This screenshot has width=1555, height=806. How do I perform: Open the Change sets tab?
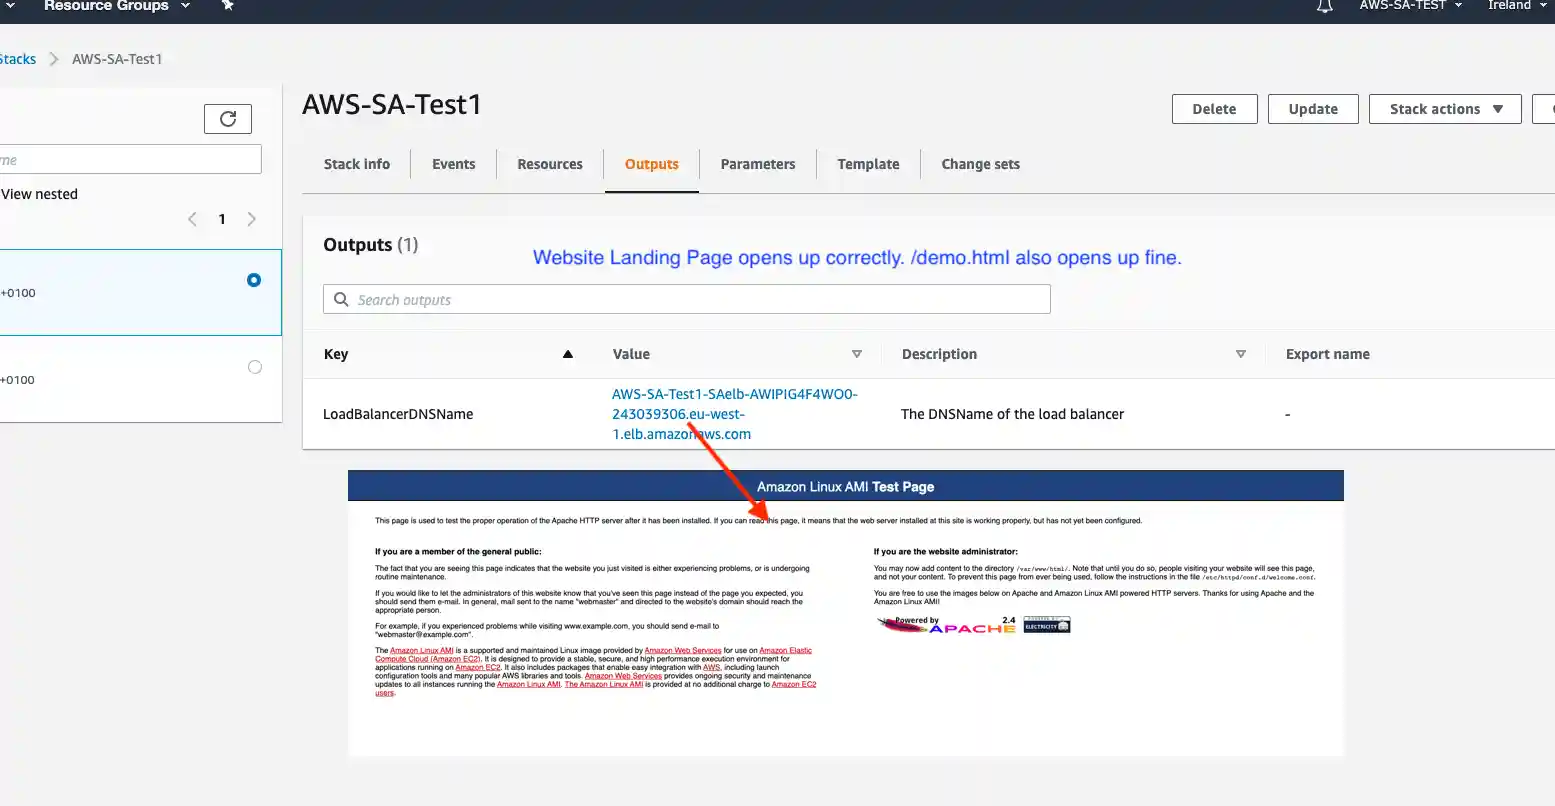click(981, 164)
